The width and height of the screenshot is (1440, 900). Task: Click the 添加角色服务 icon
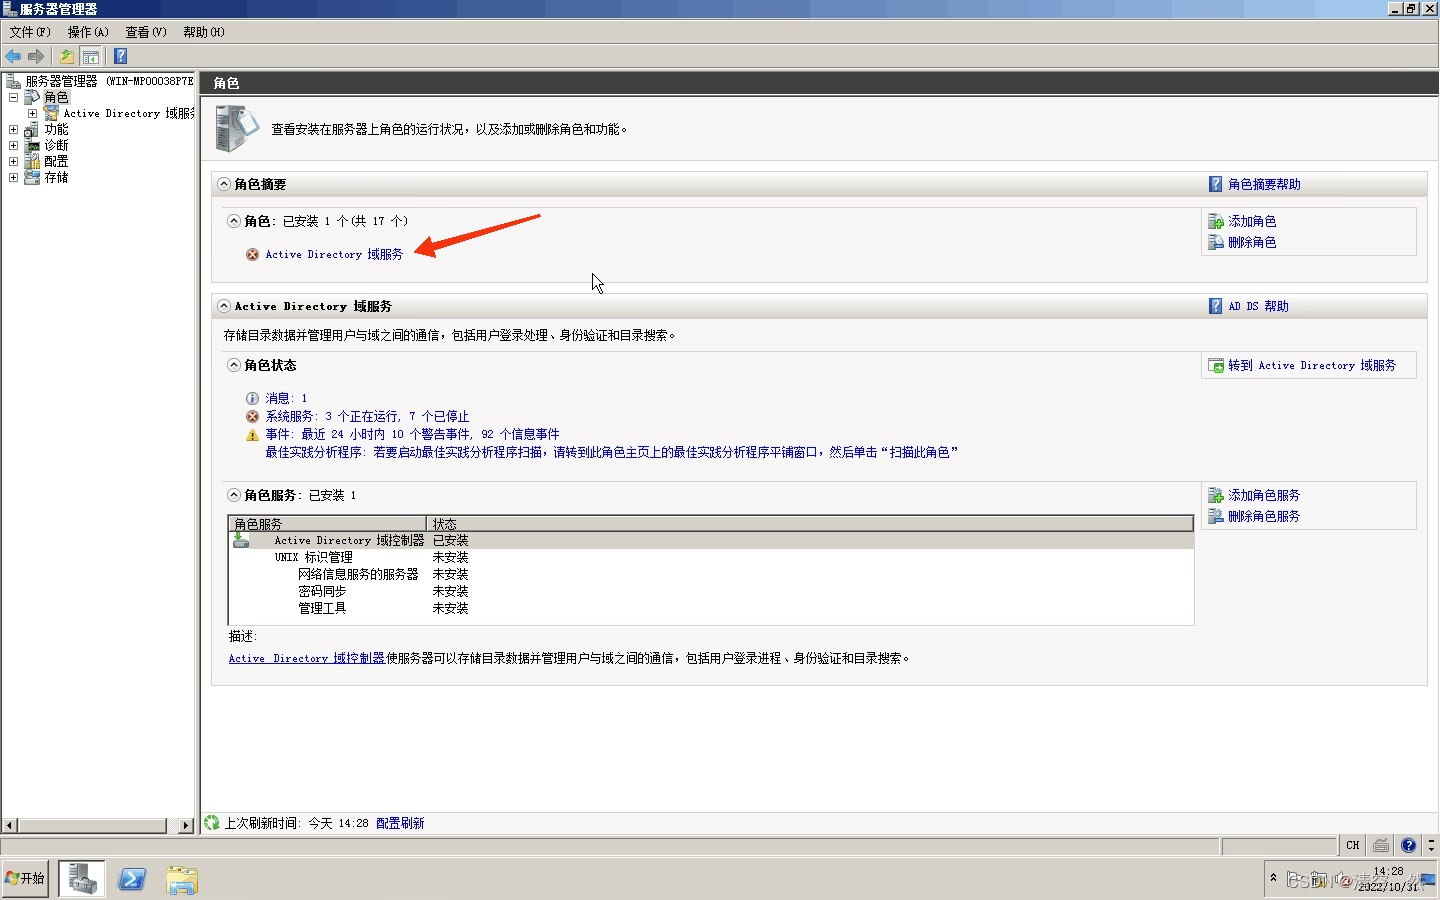(1216, 495)
